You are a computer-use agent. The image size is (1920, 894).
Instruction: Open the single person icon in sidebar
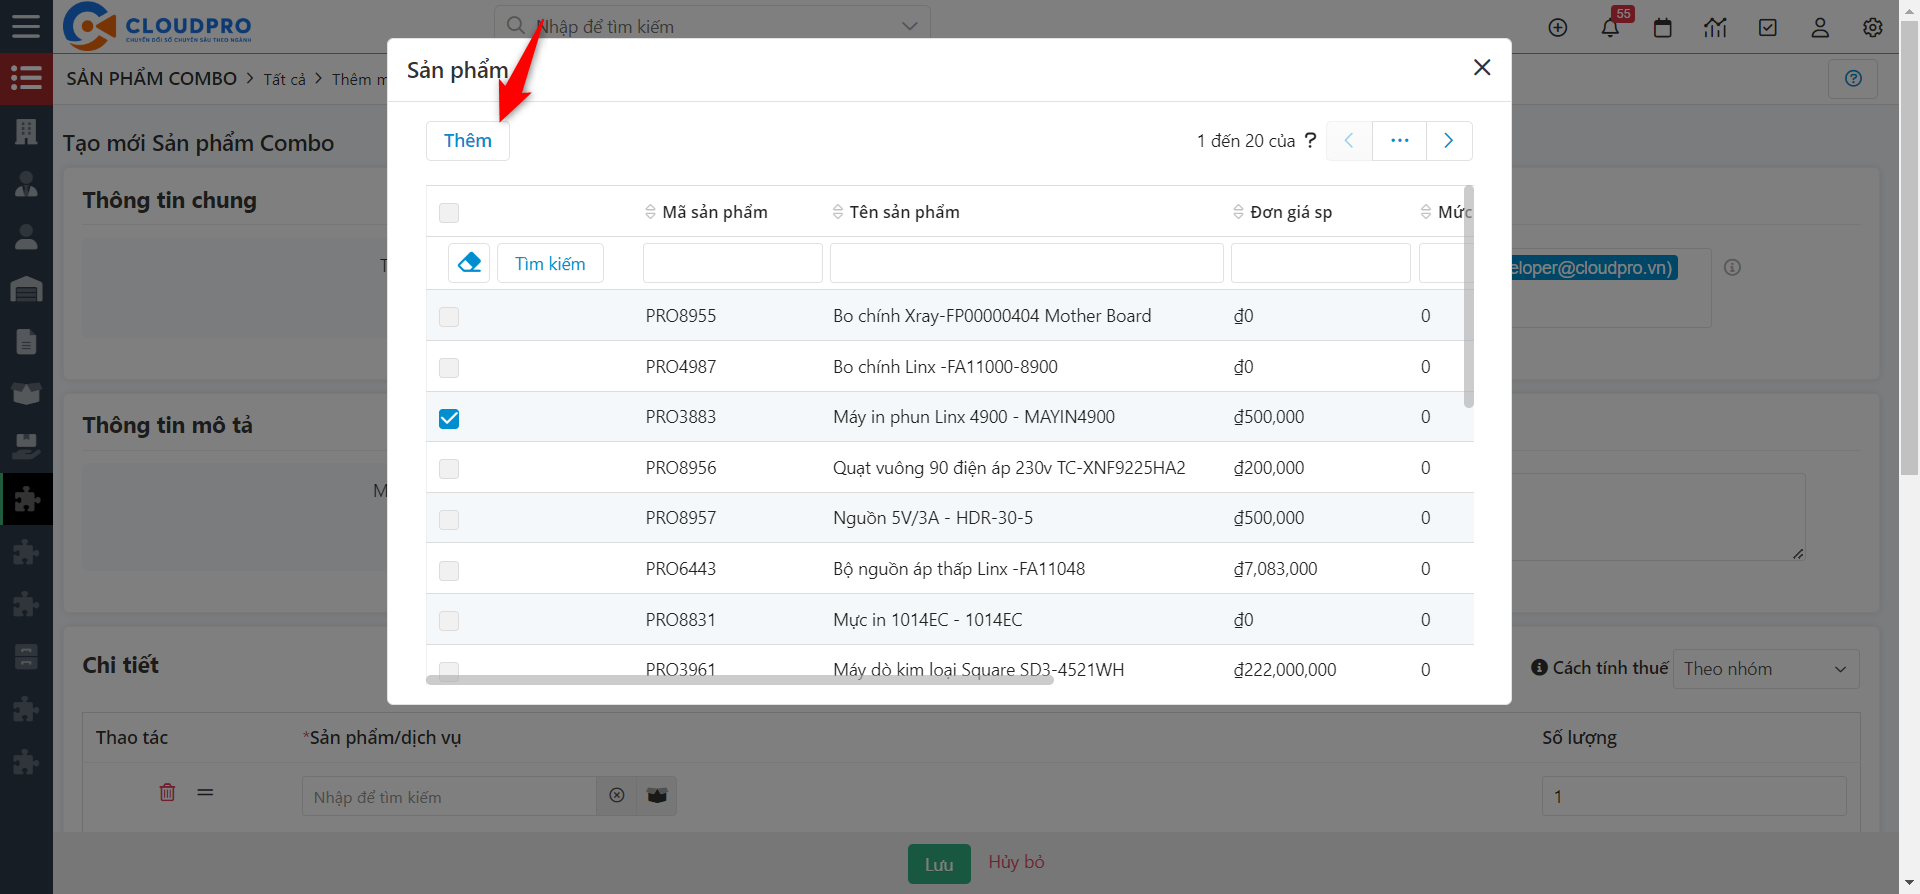pos(26,237)
